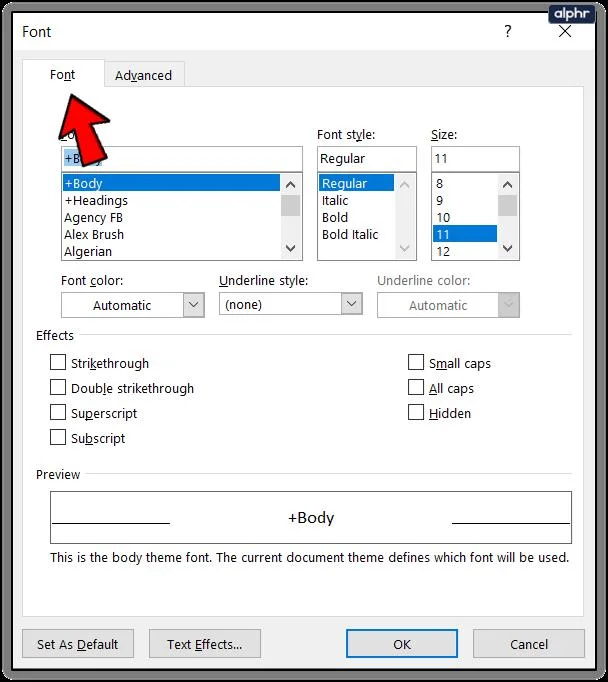Click the size list scrollbar thumb

507,206
